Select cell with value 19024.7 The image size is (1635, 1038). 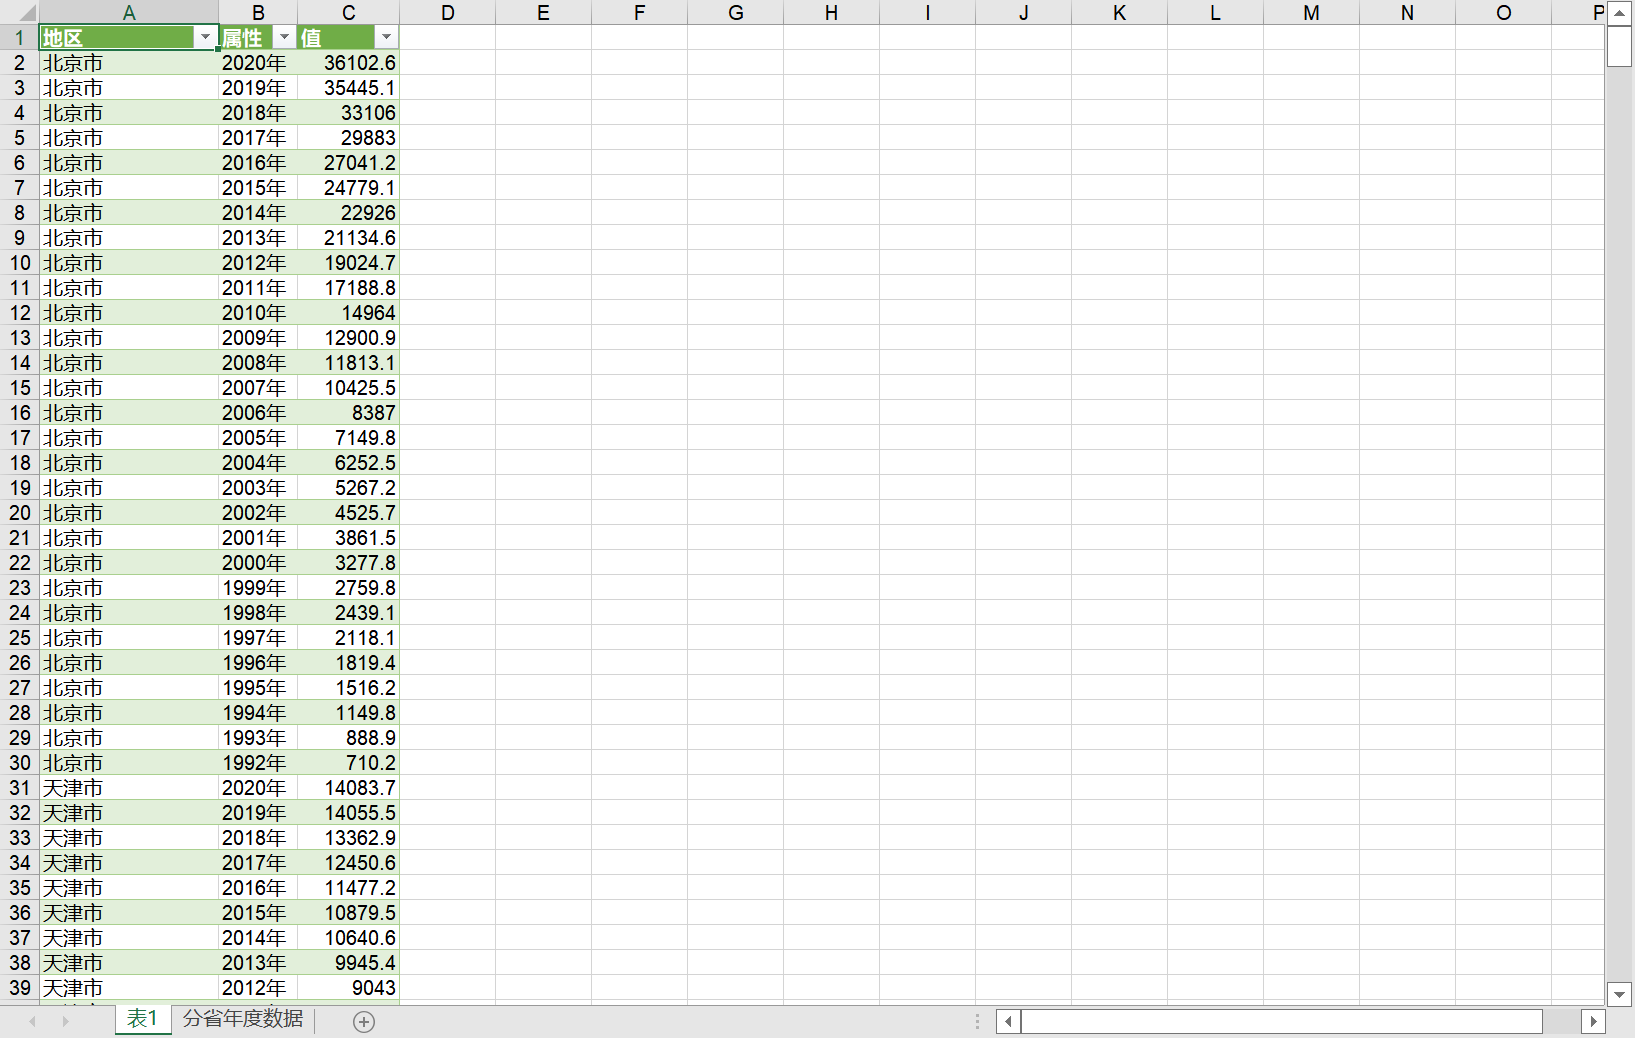coord(348,263)
